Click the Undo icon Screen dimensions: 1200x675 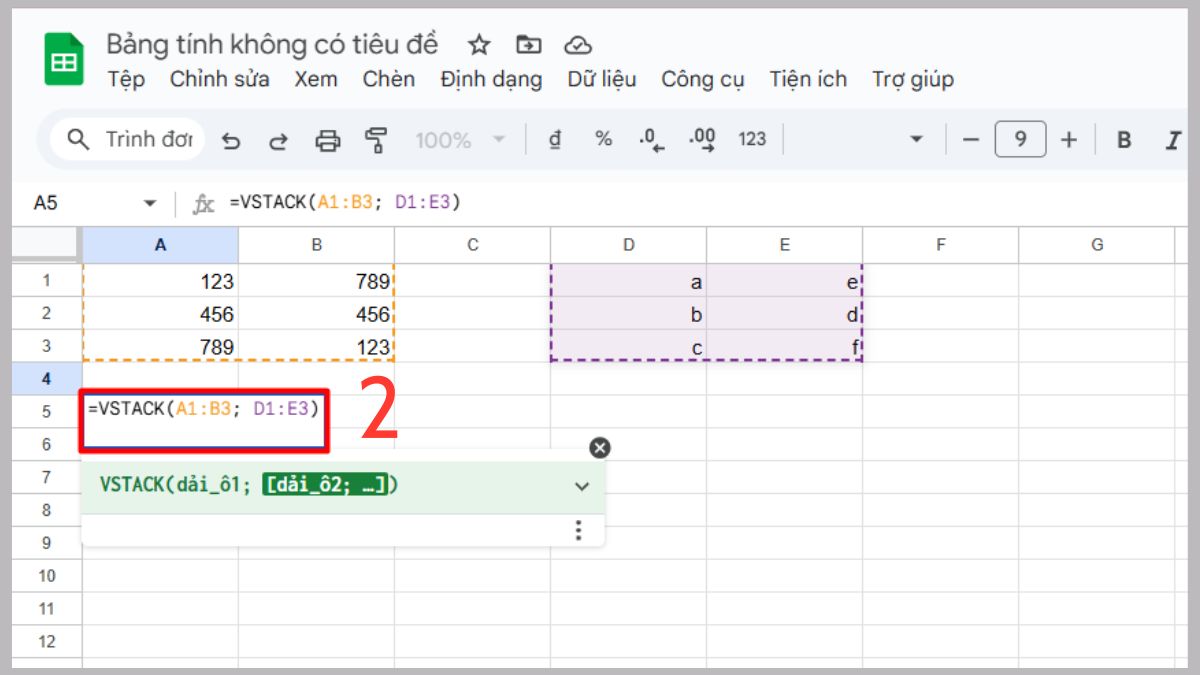click(233, 140)
